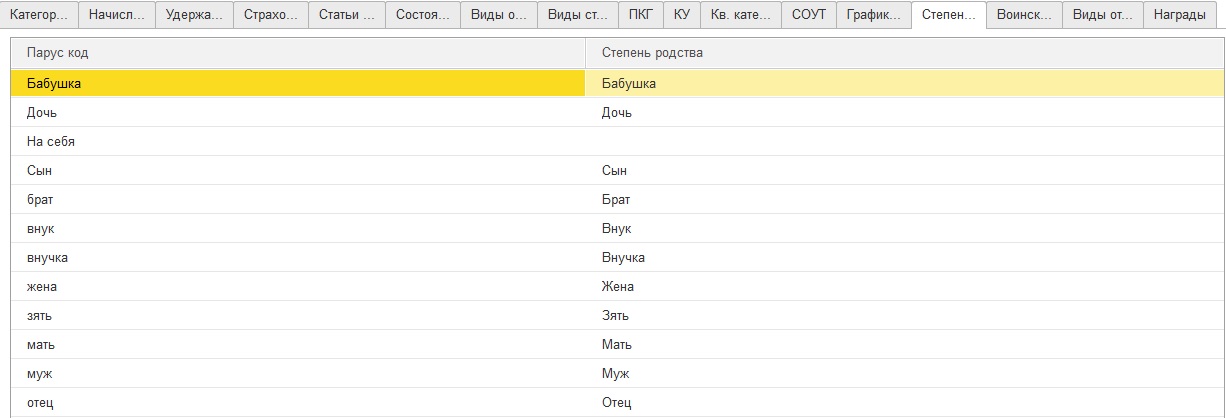The width and height of the screenshot is (1226, 418).
Task: Switch to the Страхо... tab
Action: 270,15
